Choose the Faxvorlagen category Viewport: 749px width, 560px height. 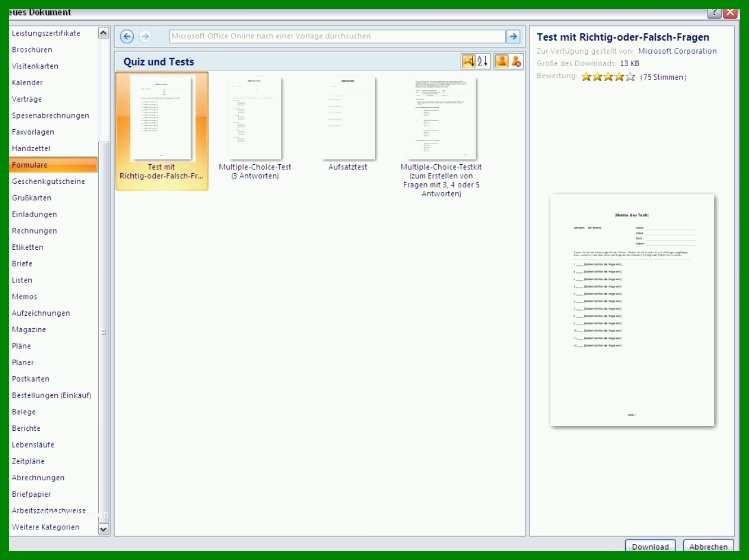pos(33,132)
